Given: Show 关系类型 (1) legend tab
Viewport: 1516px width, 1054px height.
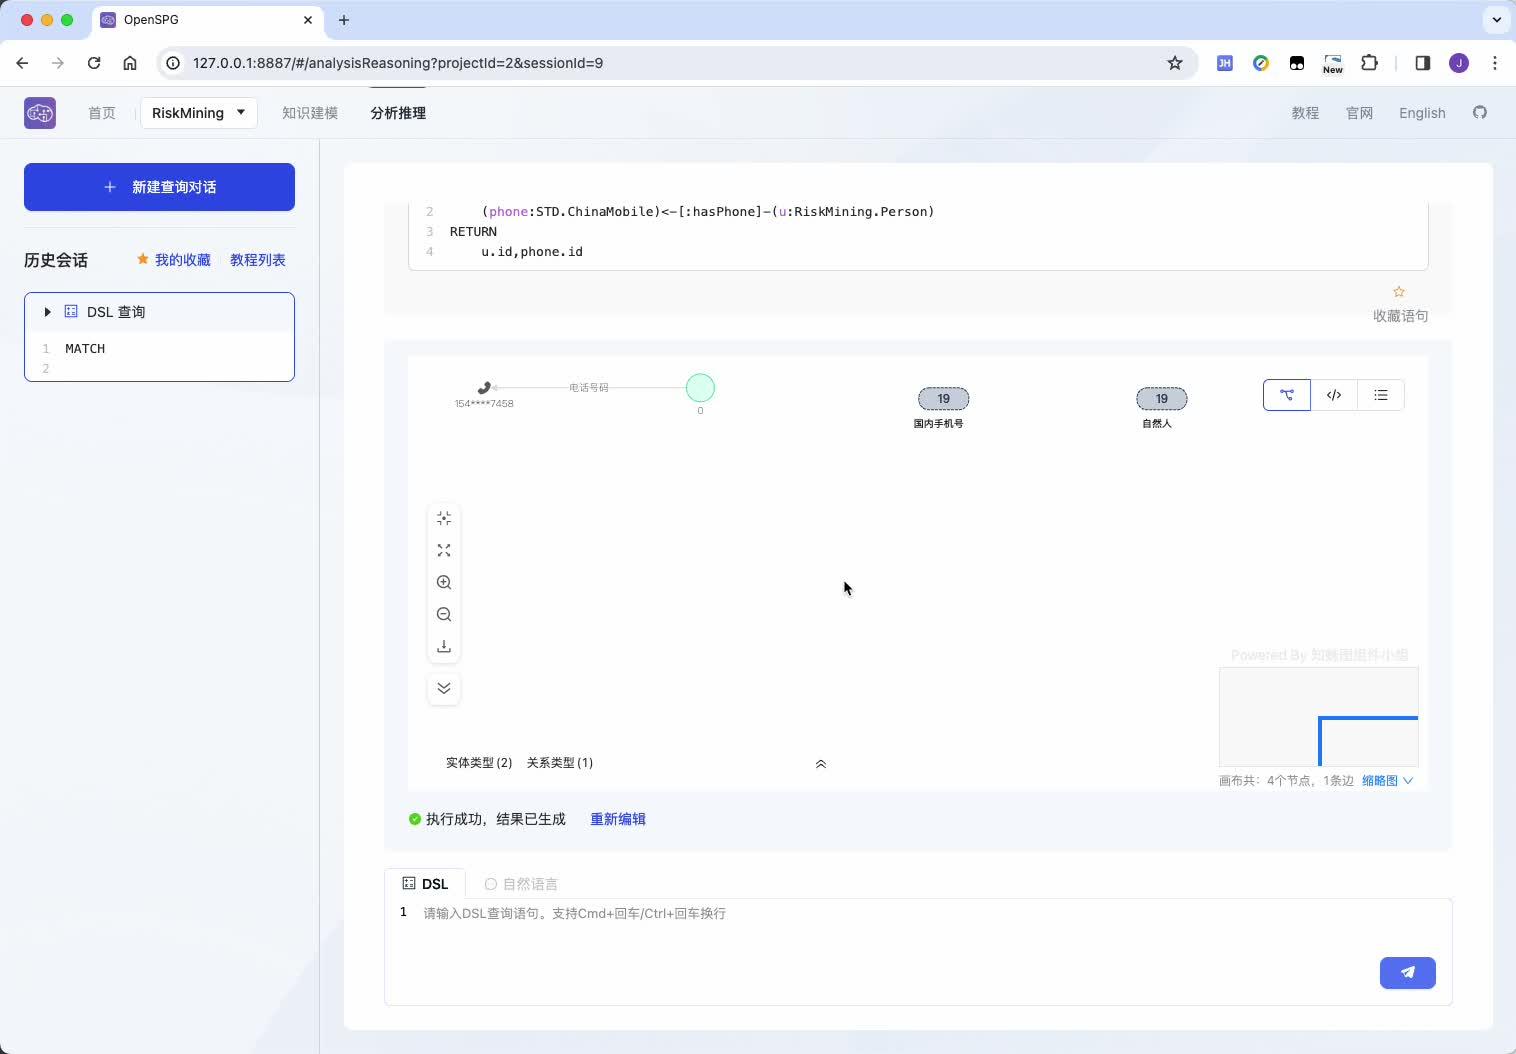Looking at the screenshot, I should click(x=560, y=763).
